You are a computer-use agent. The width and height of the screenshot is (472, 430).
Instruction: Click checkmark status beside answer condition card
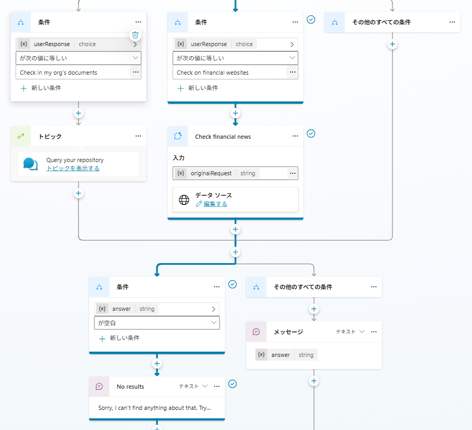pos(233,284)
